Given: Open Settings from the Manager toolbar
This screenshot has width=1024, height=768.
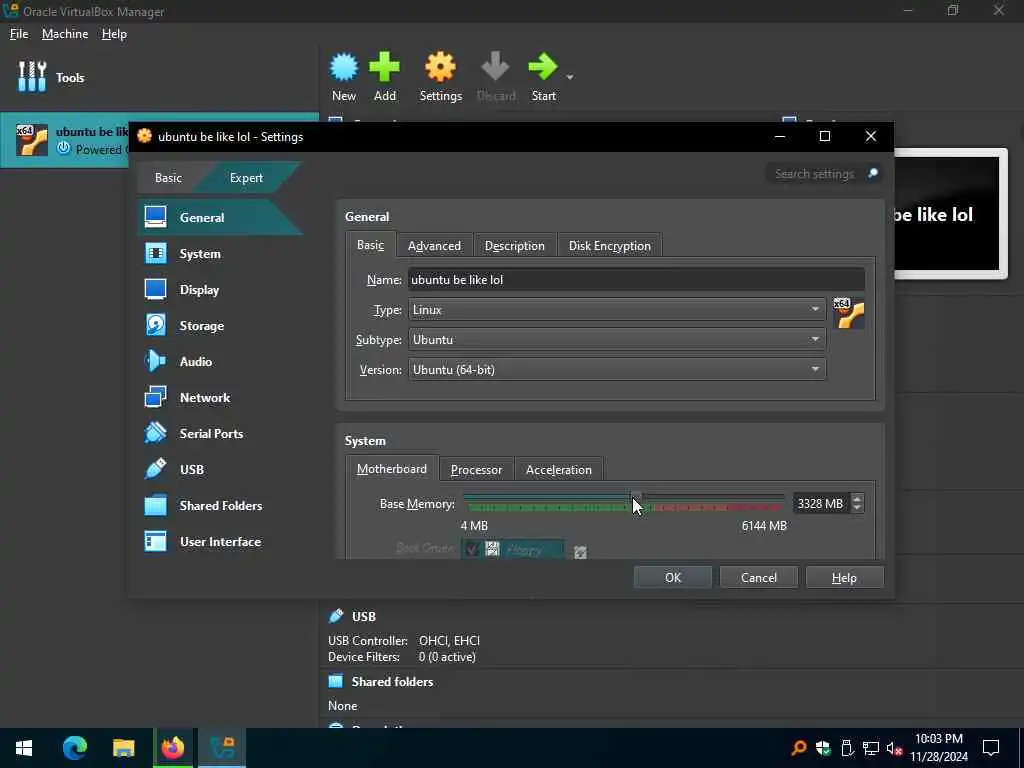Looking at the screenshot, I should [x=440, y=77].
